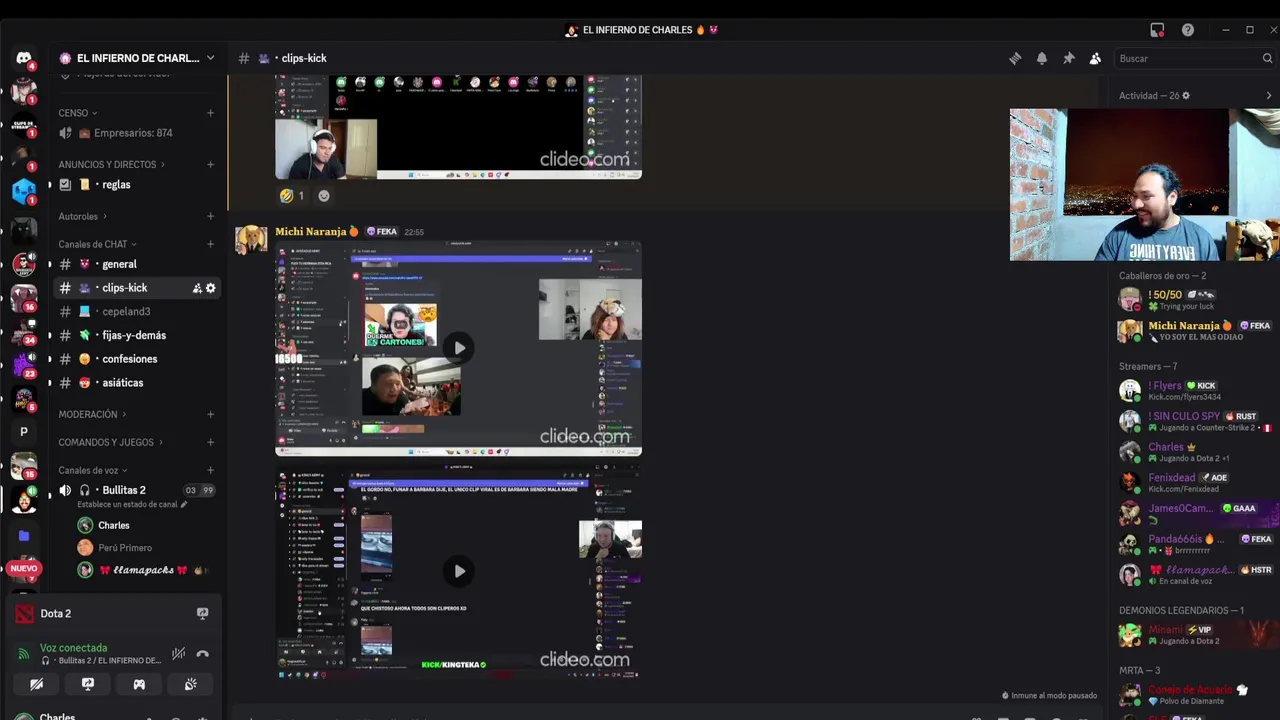The height and width of the screenshot is (720, 1280).
Task: Open the Help question mark icon
Action: point(1188,30)
